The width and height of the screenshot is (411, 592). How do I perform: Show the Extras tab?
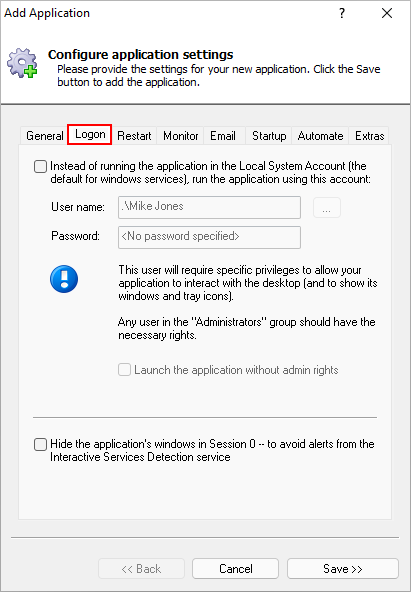pos(369,136)
